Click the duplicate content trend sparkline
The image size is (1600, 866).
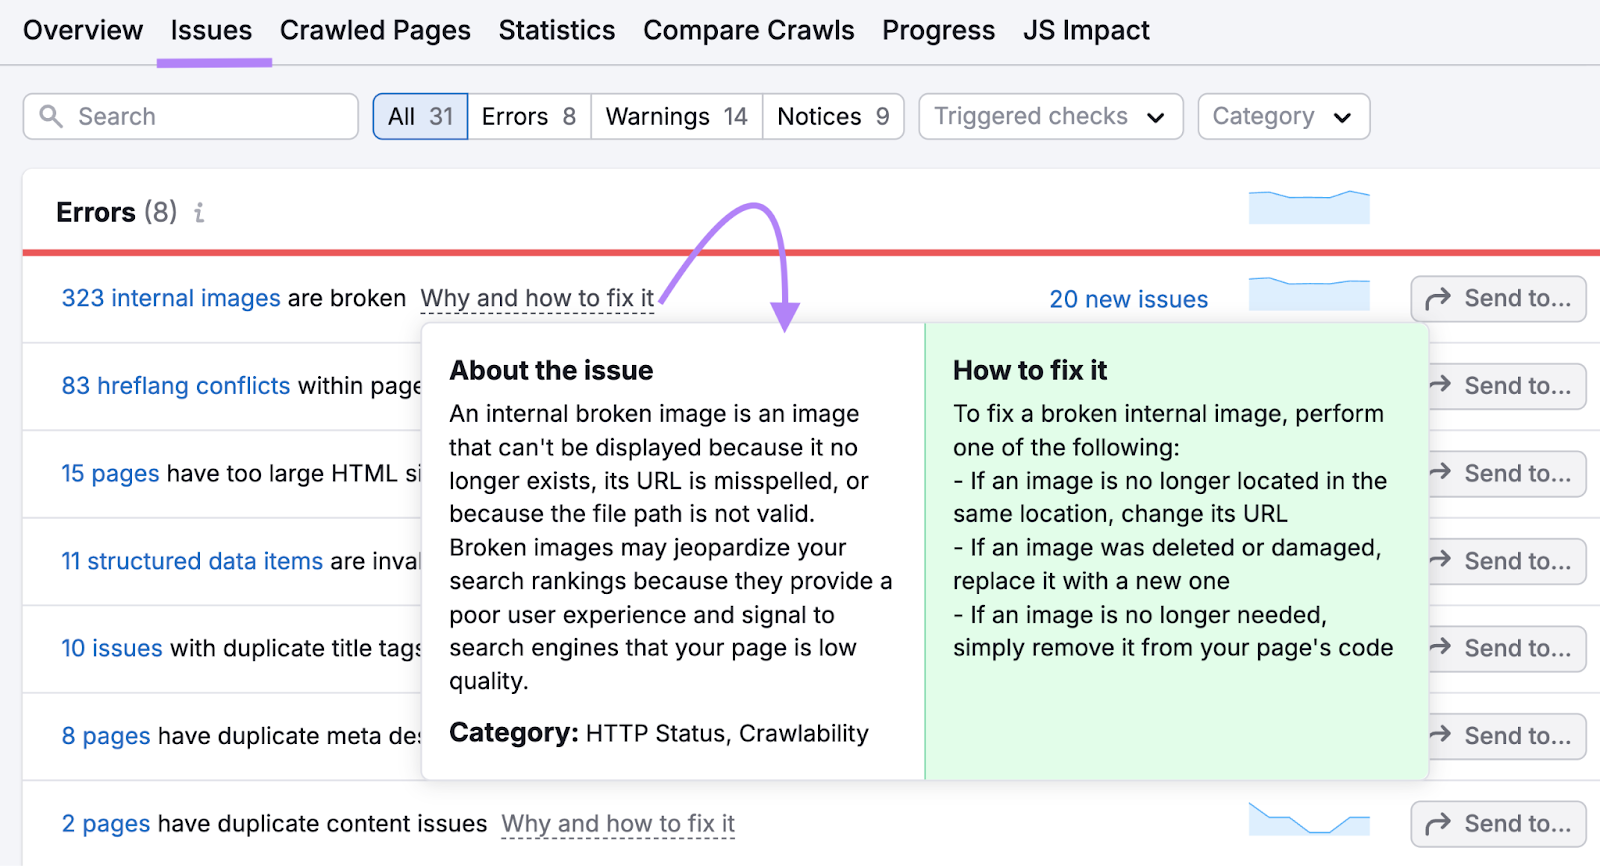[1308, 820]
